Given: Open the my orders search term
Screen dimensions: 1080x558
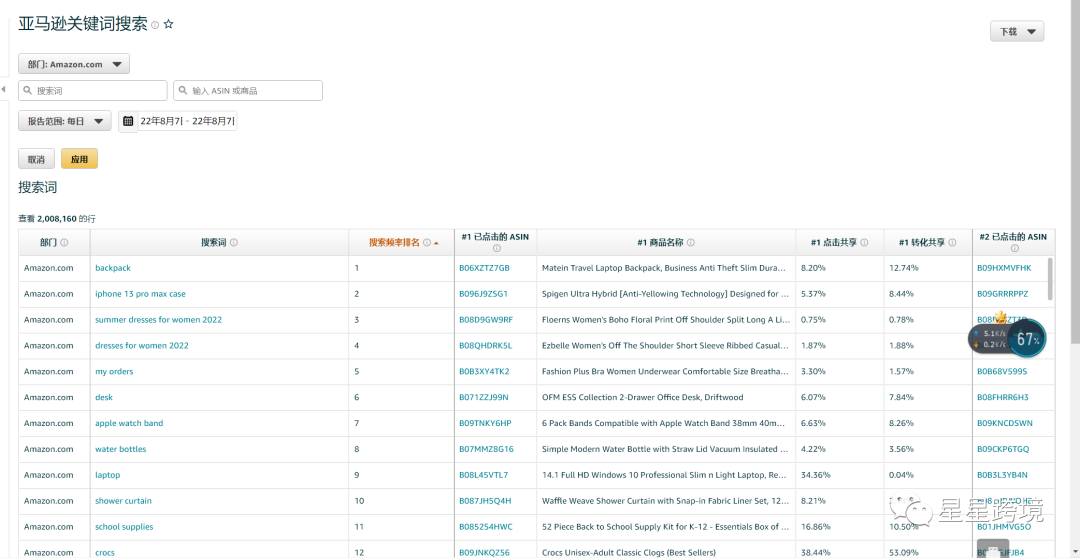Looking at the screenshot, I should pyautogui.click(x=114, y=371).
